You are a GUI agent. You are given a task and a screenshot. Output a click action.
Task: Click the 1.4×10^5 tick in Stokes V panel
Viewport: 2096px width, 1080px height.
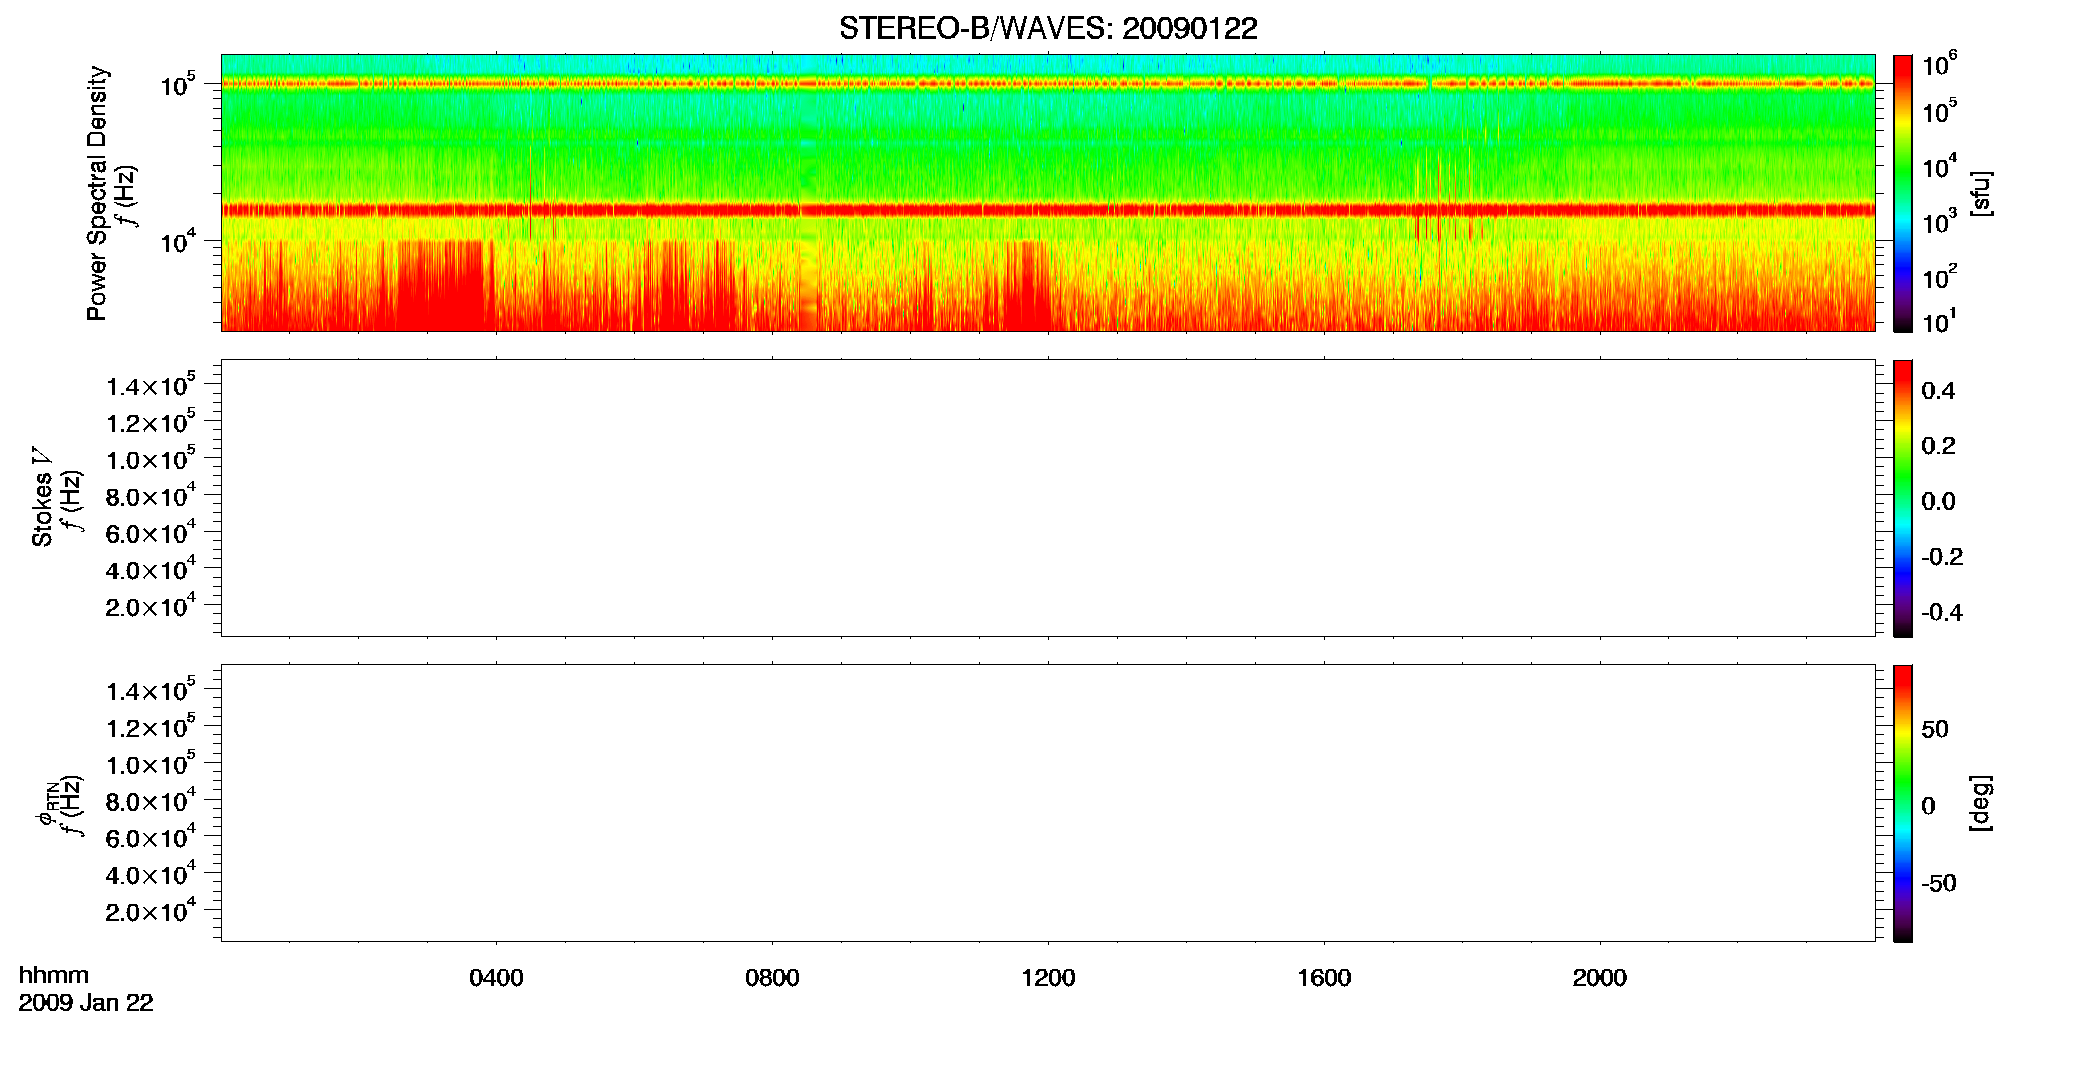coord(151,385)
